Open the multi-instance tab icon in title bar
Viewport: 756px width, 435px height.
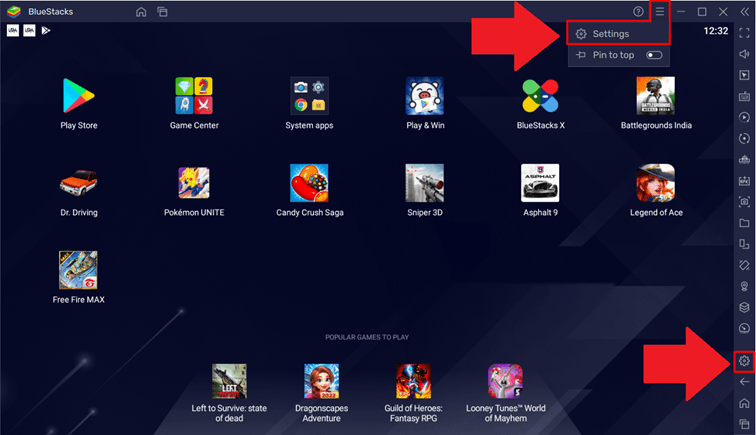coord(162,12)
